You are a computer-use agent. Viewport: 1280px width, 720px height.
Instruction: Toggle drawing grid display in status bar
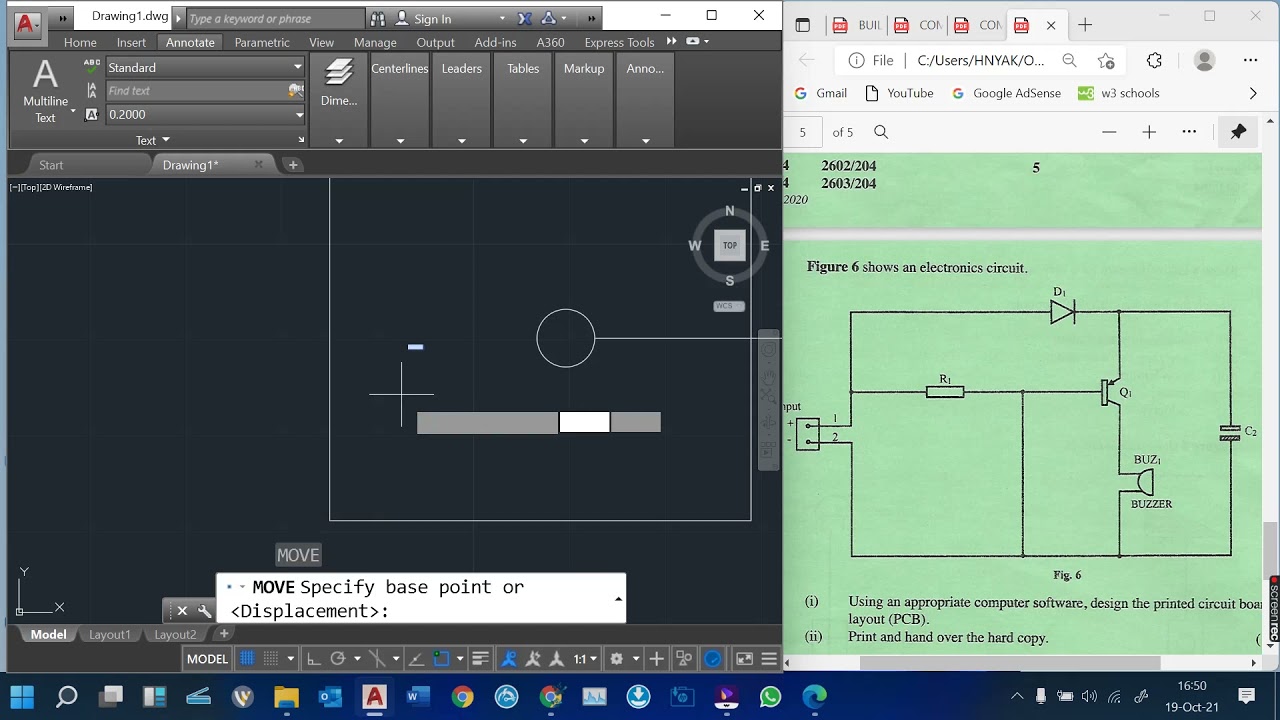(247, 658)
